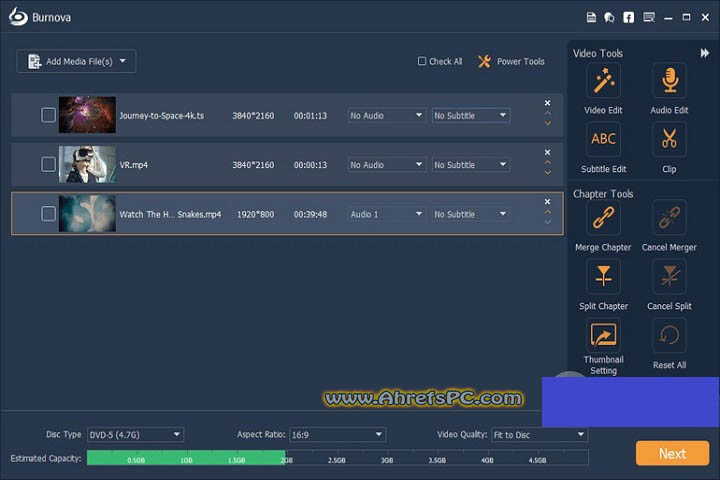Remove Watch The H... Snakes.mp4 with its X
Screen dimensions: 720x480
[x=547, y=202]
